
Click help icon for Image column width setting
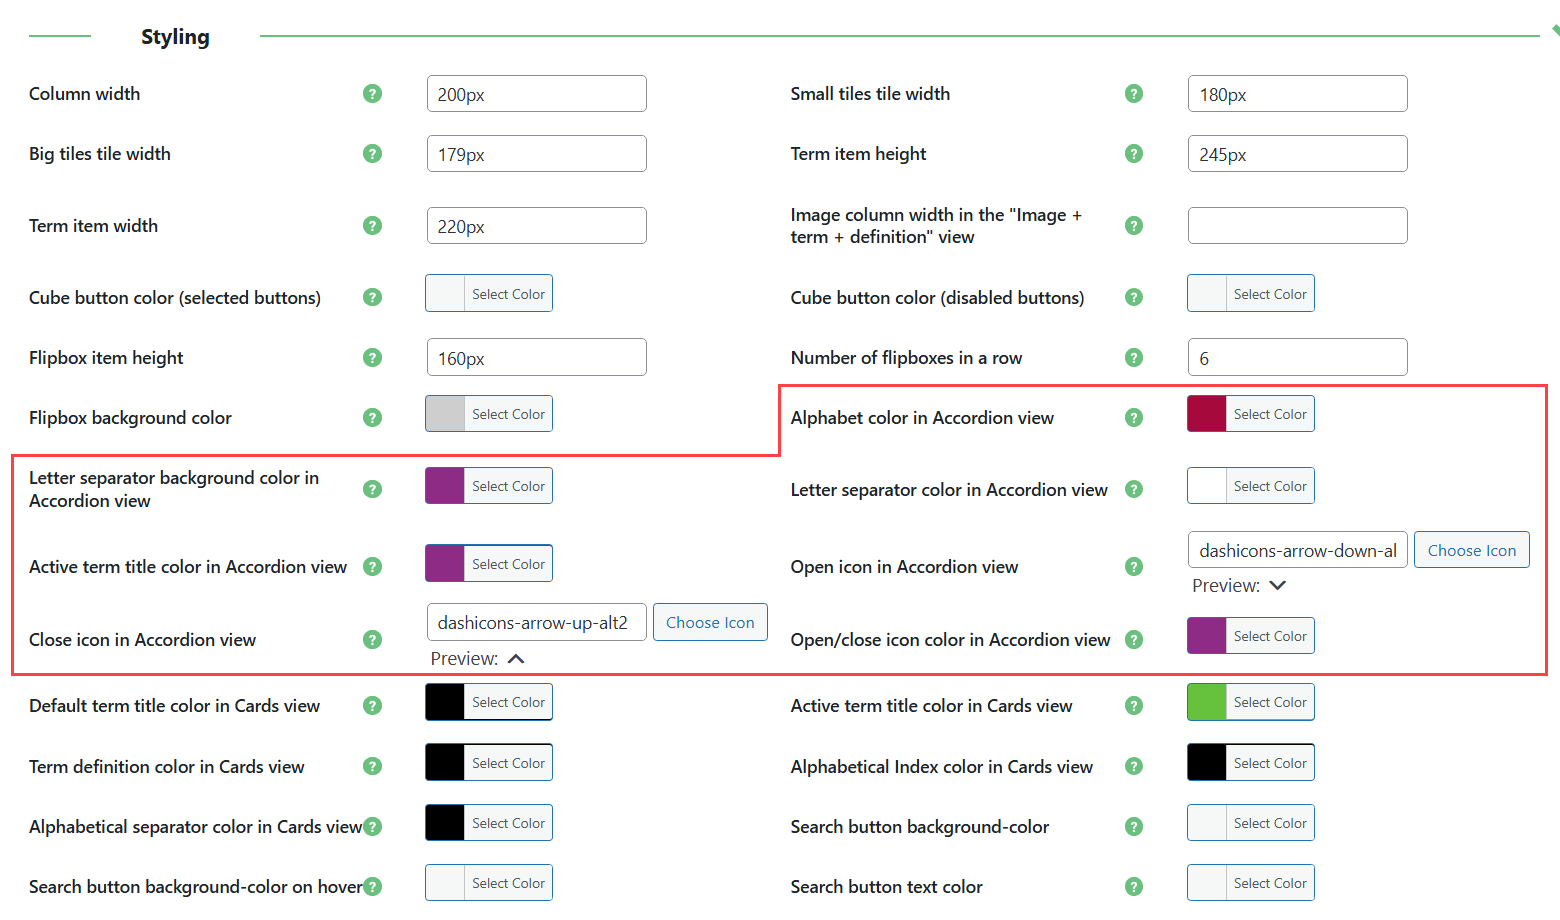click(x=1134, y=225)
